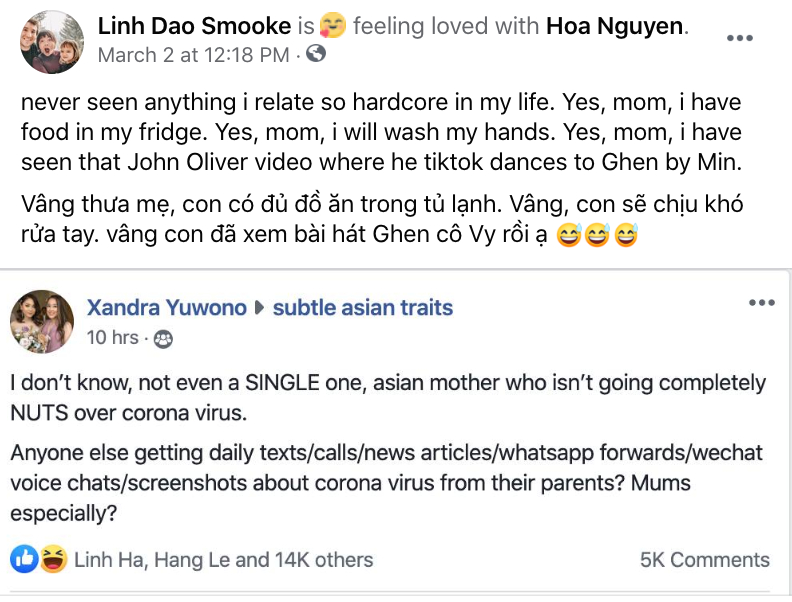Image resolution: width=792 pixels, height=602 pixels.
Task: Open Hoa Nguyen's profile link
Action: click(615, 26)
